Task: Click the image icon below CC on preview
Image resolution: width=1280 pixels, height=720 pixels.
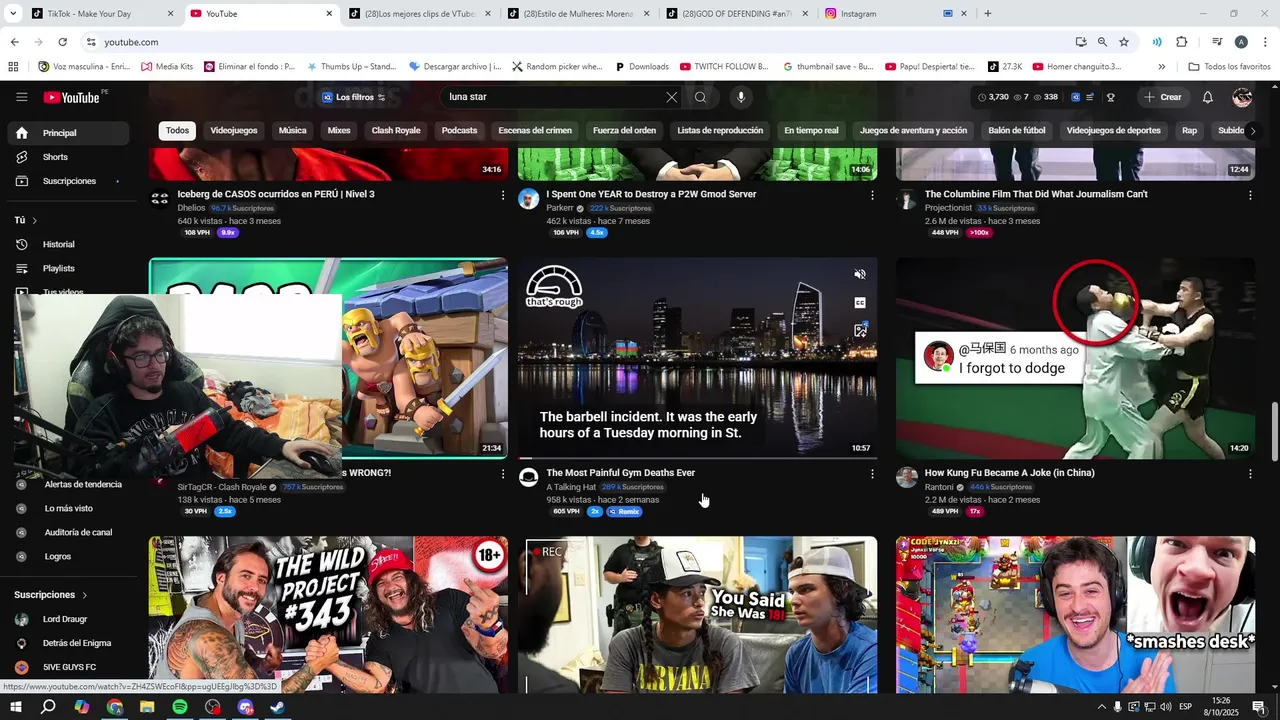Action: [860, 330]
